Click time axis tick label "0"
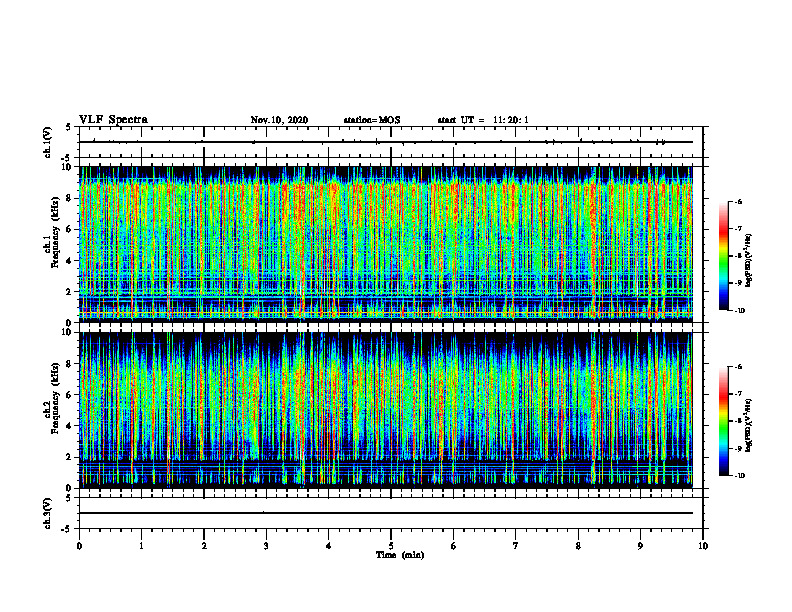 point(79,546)
